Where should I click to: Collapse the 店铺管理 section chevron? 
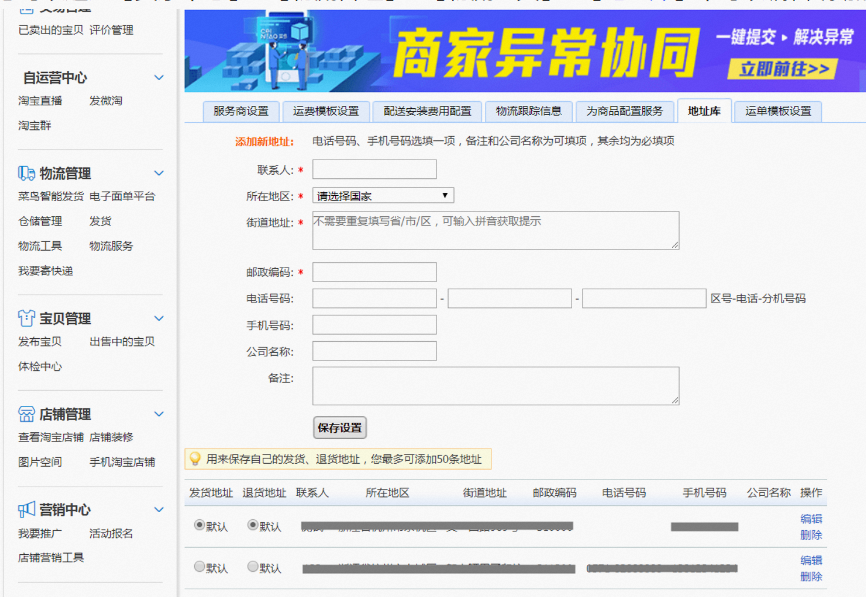tap(159, 414)
